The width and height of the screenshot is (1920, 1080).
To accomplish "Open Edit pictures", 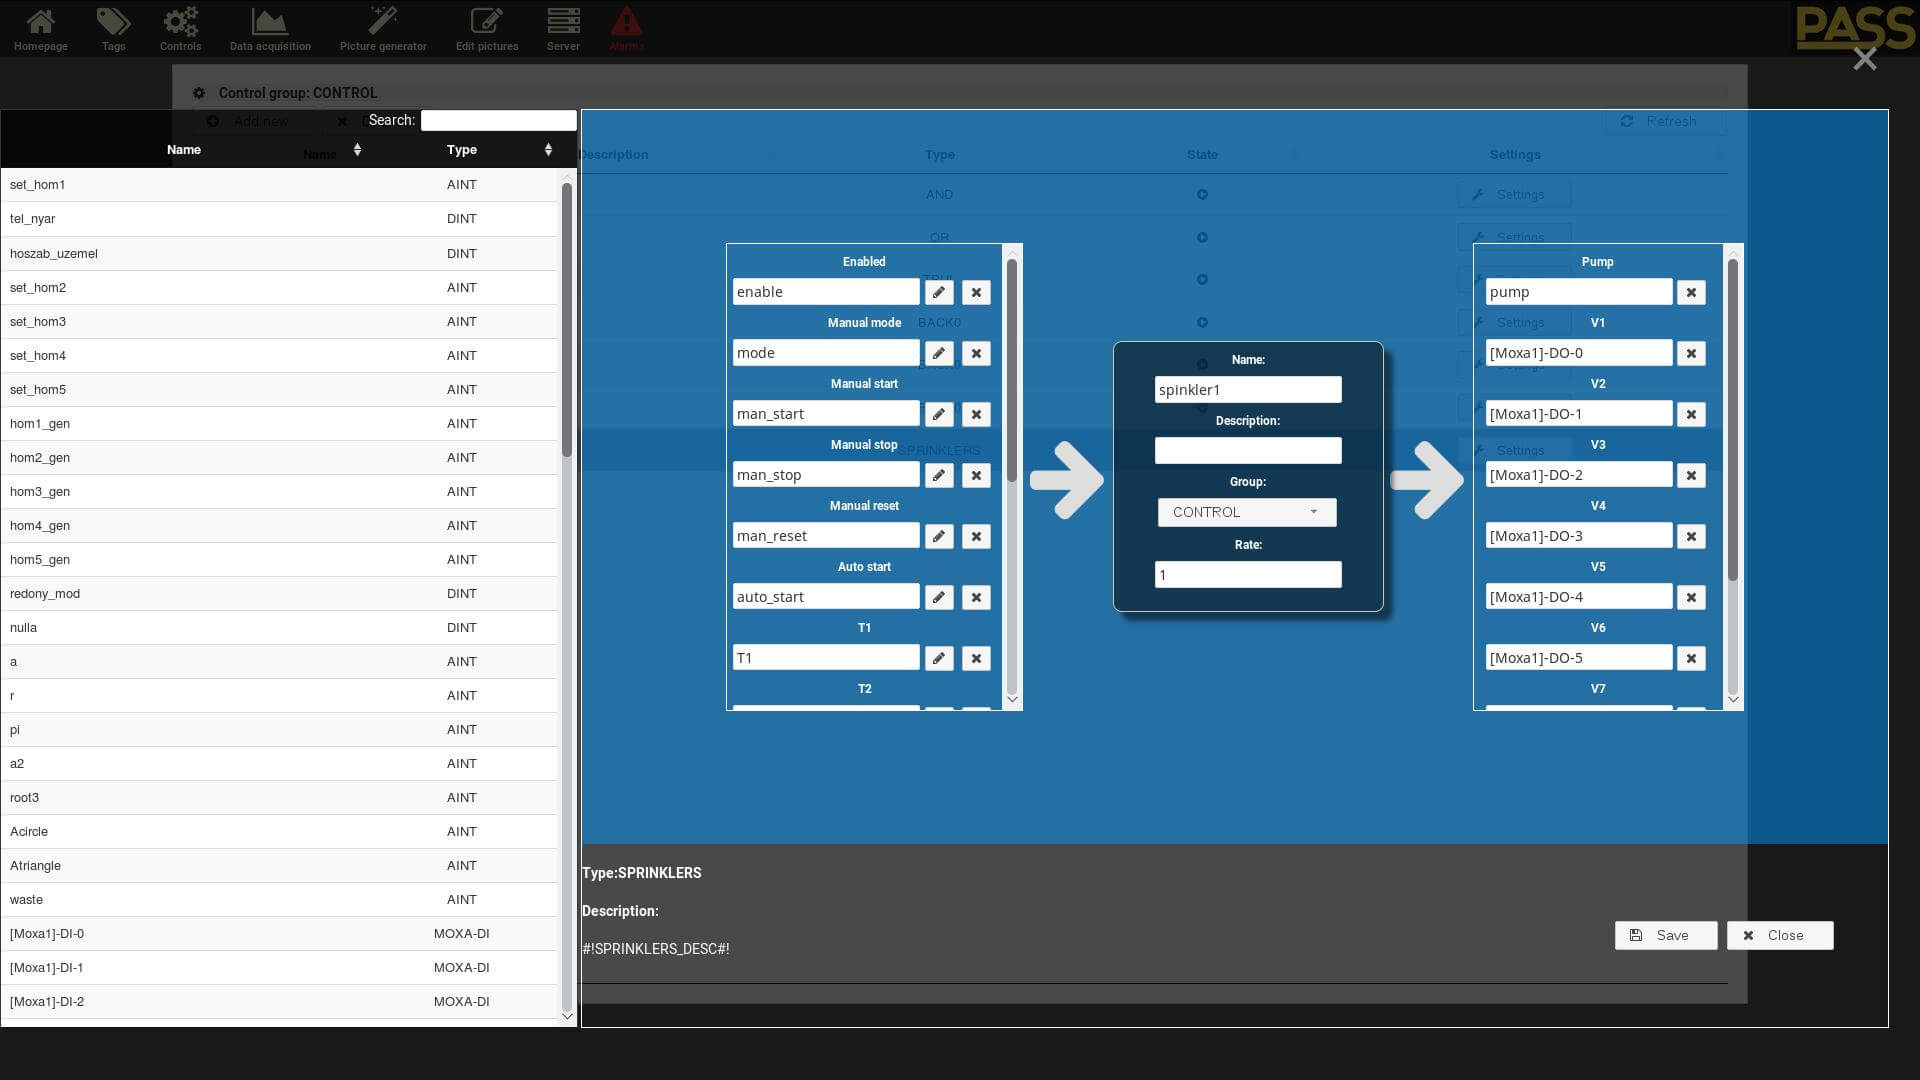I will [x=487, y=29].
